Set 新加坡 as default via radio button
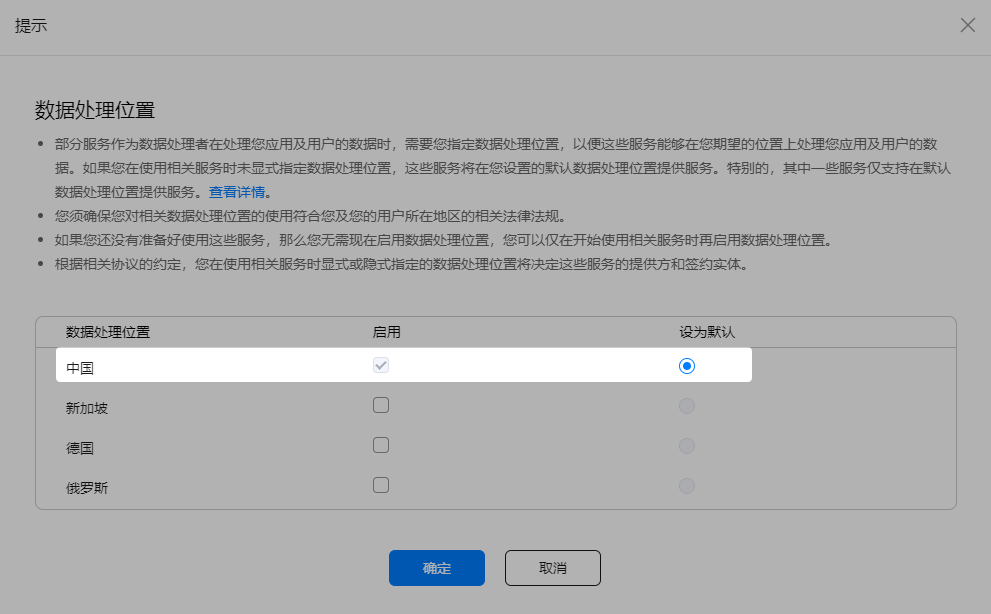Screen dimensions: 991x614 [686, 406]
